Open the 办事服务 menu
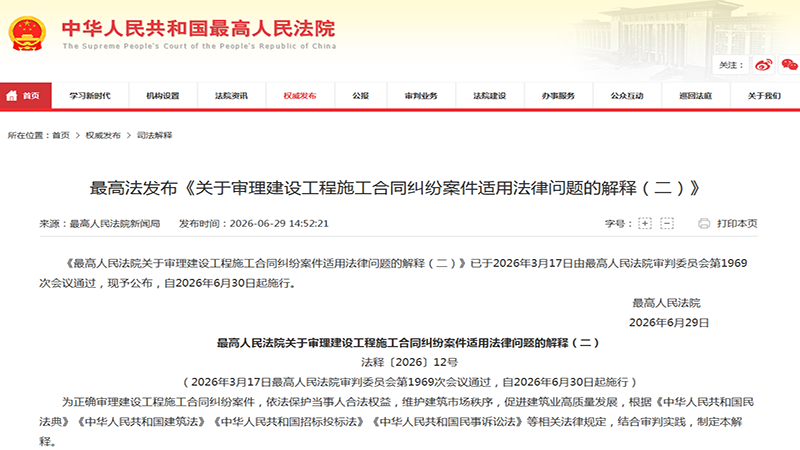Screen dimensions: 800x450 click(x=559, y=95)
